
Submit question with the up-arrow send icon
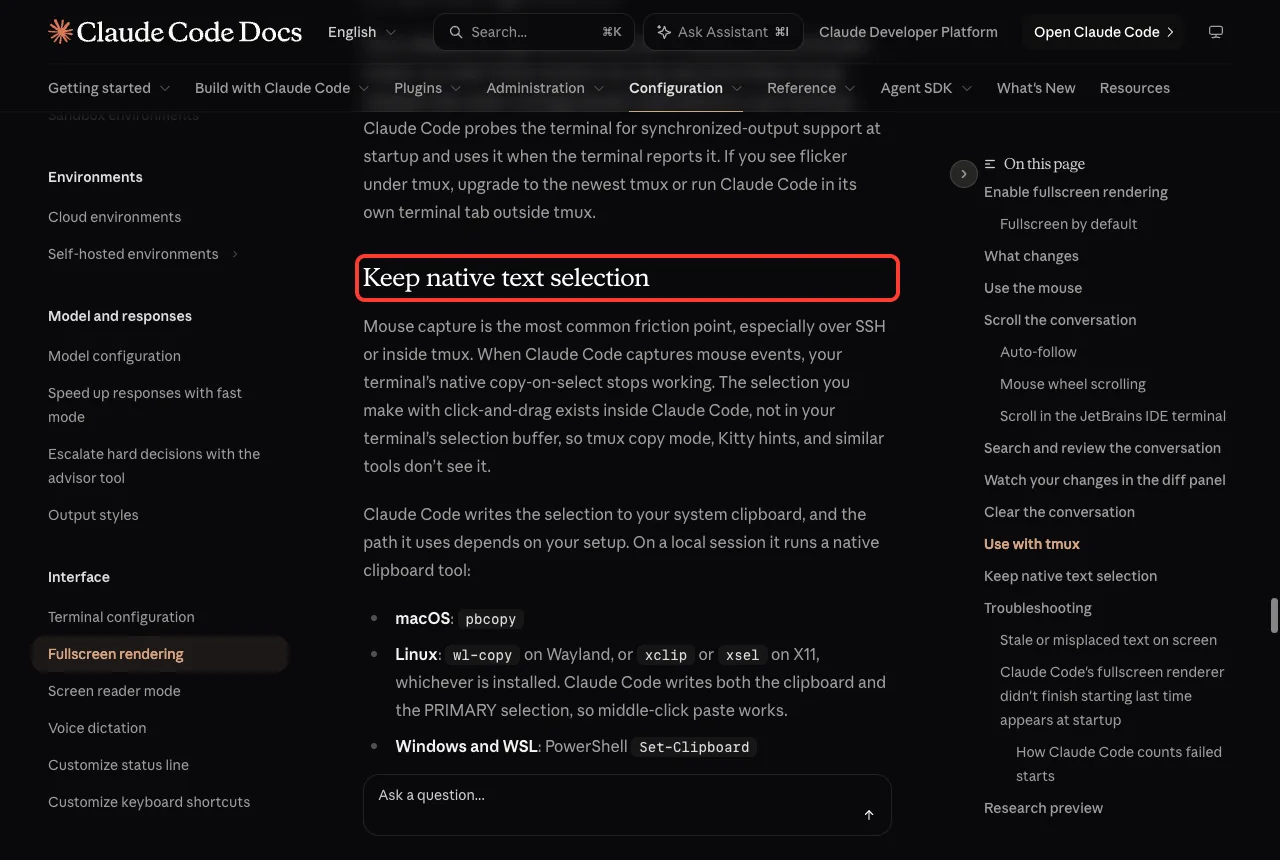pos(869,815)
